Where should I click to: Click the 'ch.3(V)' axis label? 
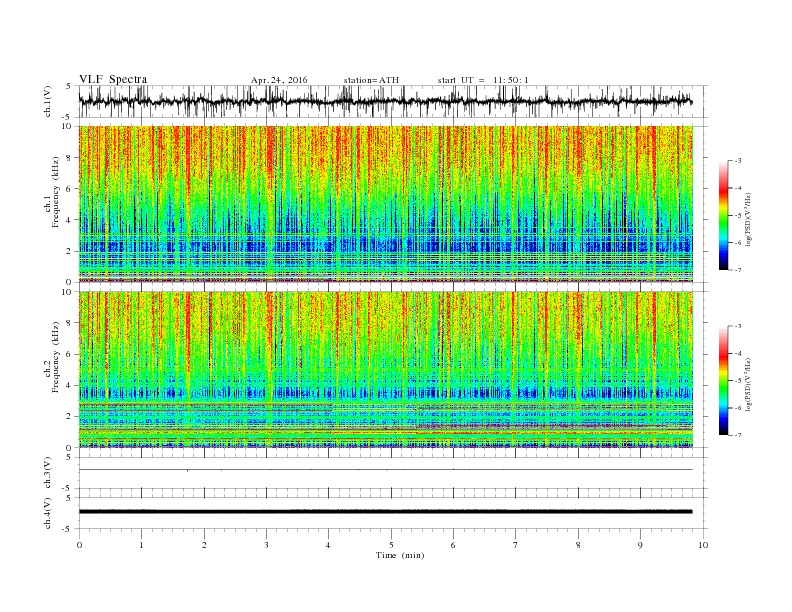(x=48, y=473)
